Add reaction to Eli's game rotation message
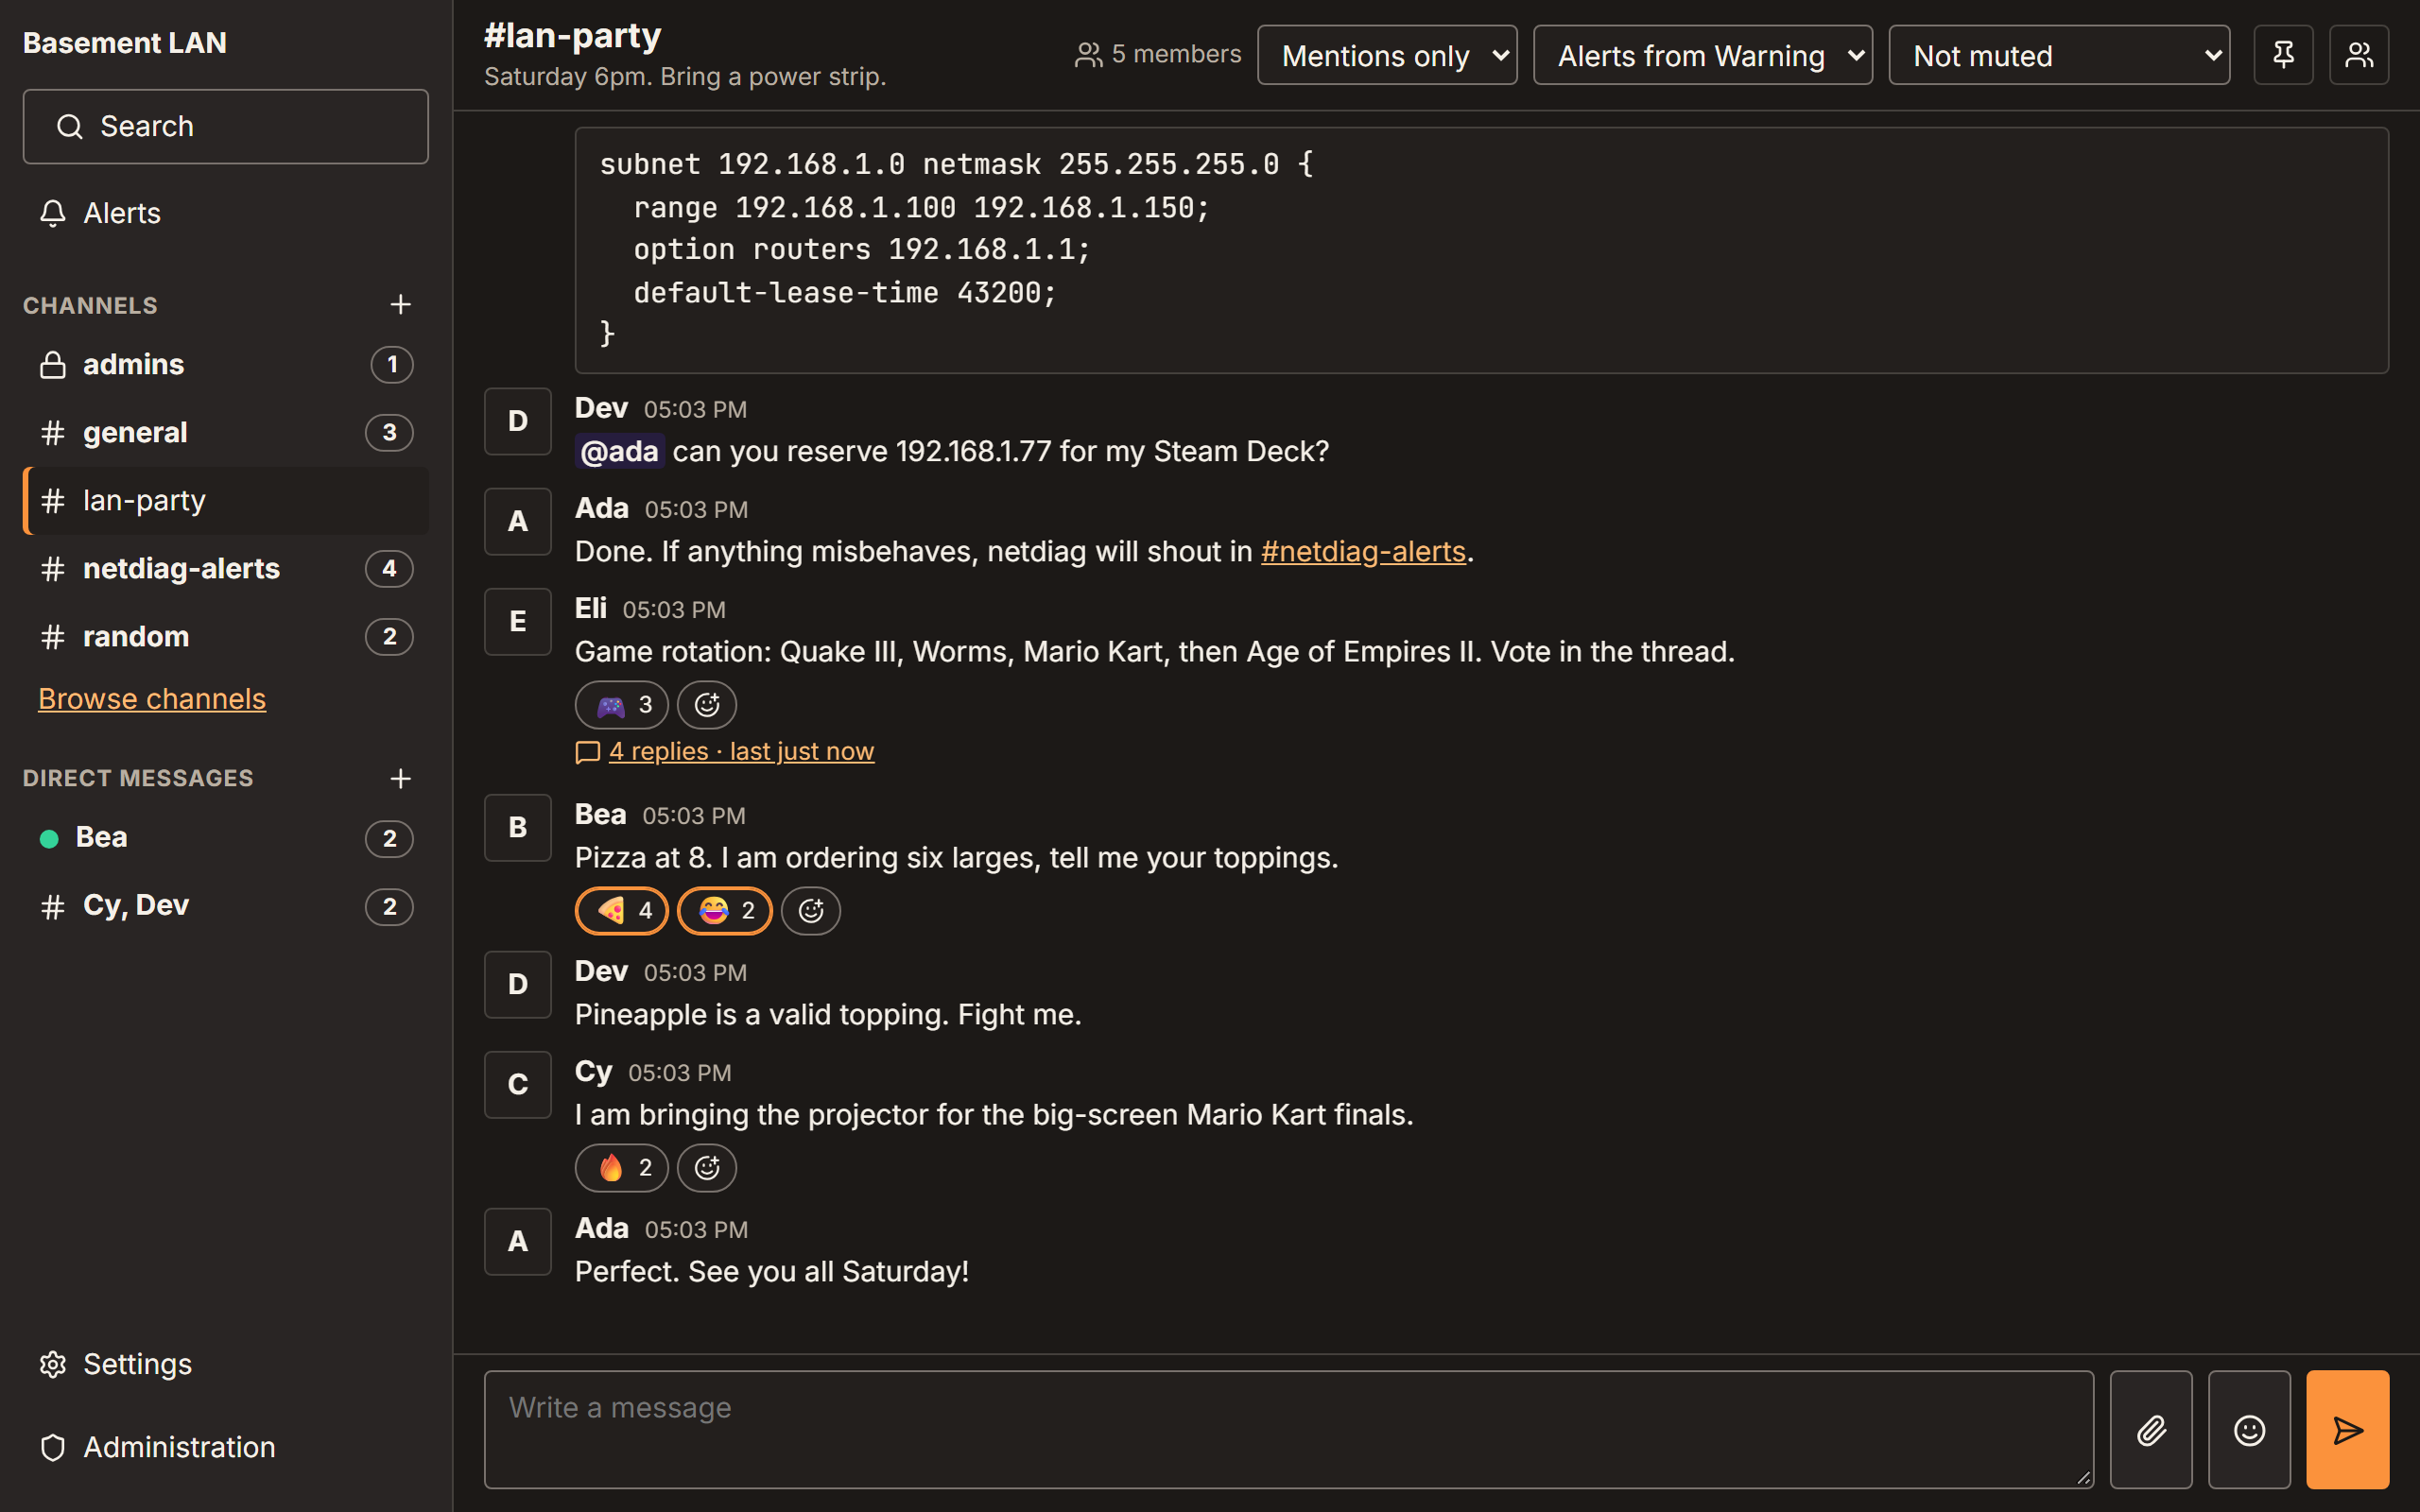 click(x=707, y=705)
